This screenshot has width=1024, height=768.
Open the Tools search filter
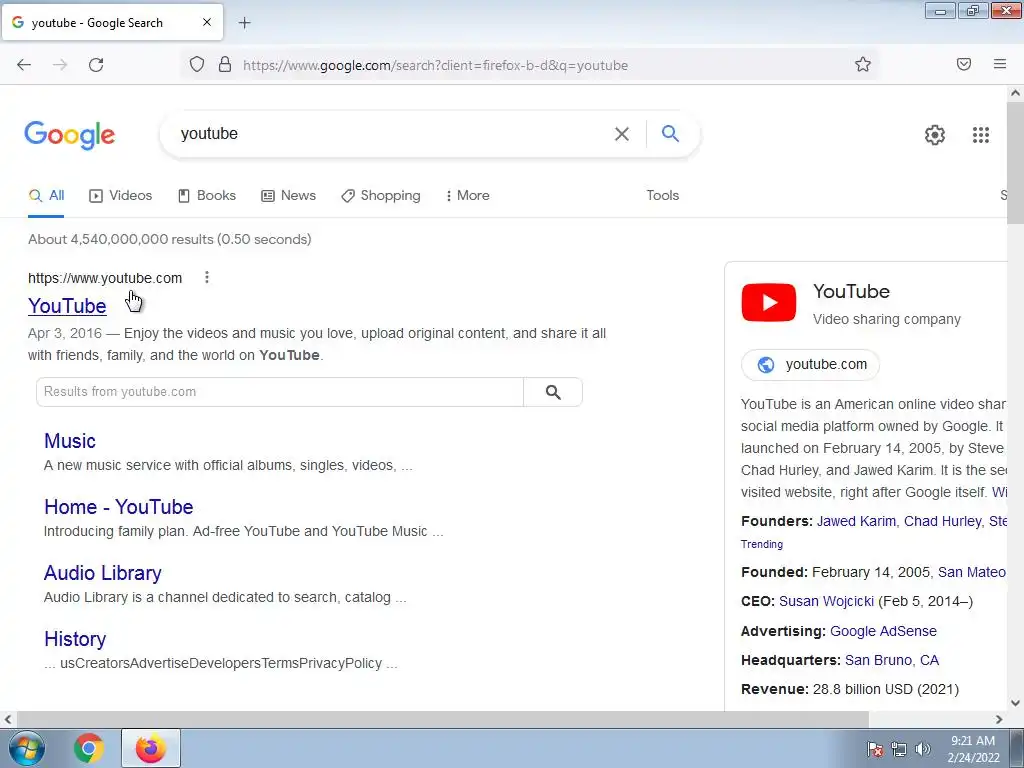click(x=662, y=195)
